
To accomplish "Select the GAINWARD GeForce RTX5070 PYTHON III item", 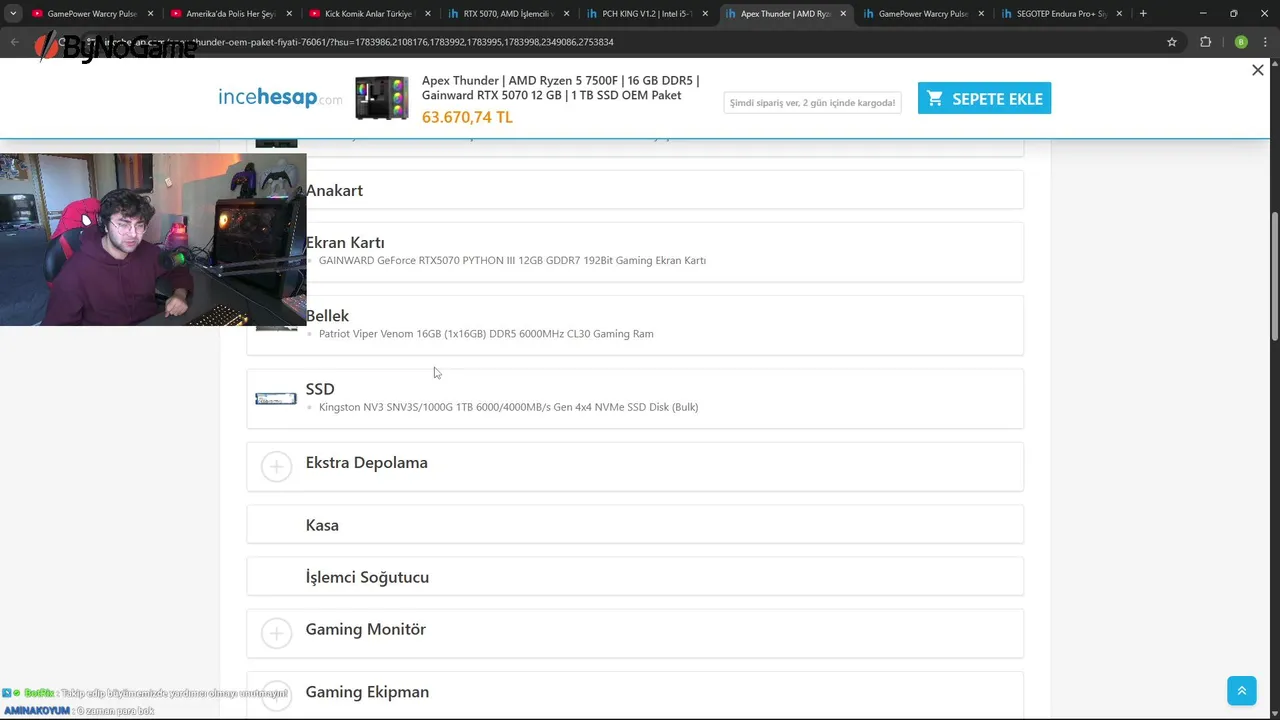I will 512,261.
